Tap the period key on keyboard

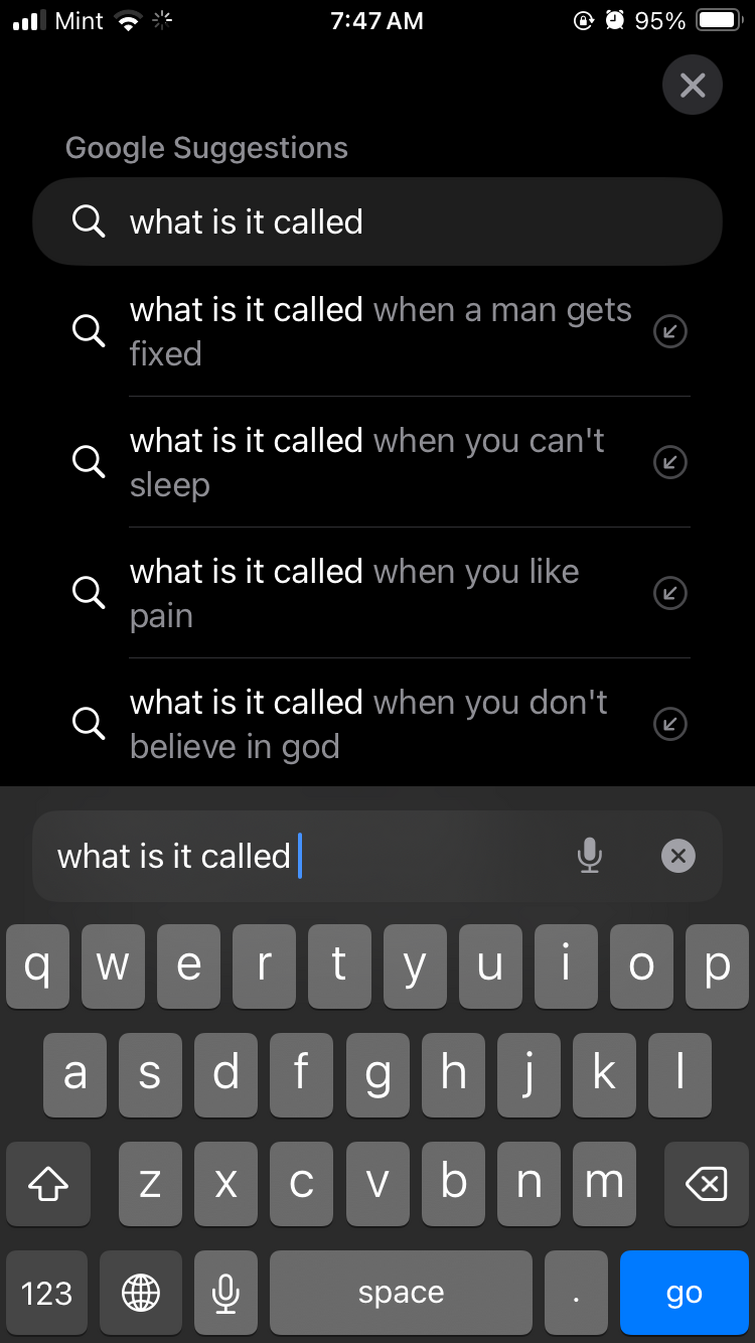(576, 1292)
